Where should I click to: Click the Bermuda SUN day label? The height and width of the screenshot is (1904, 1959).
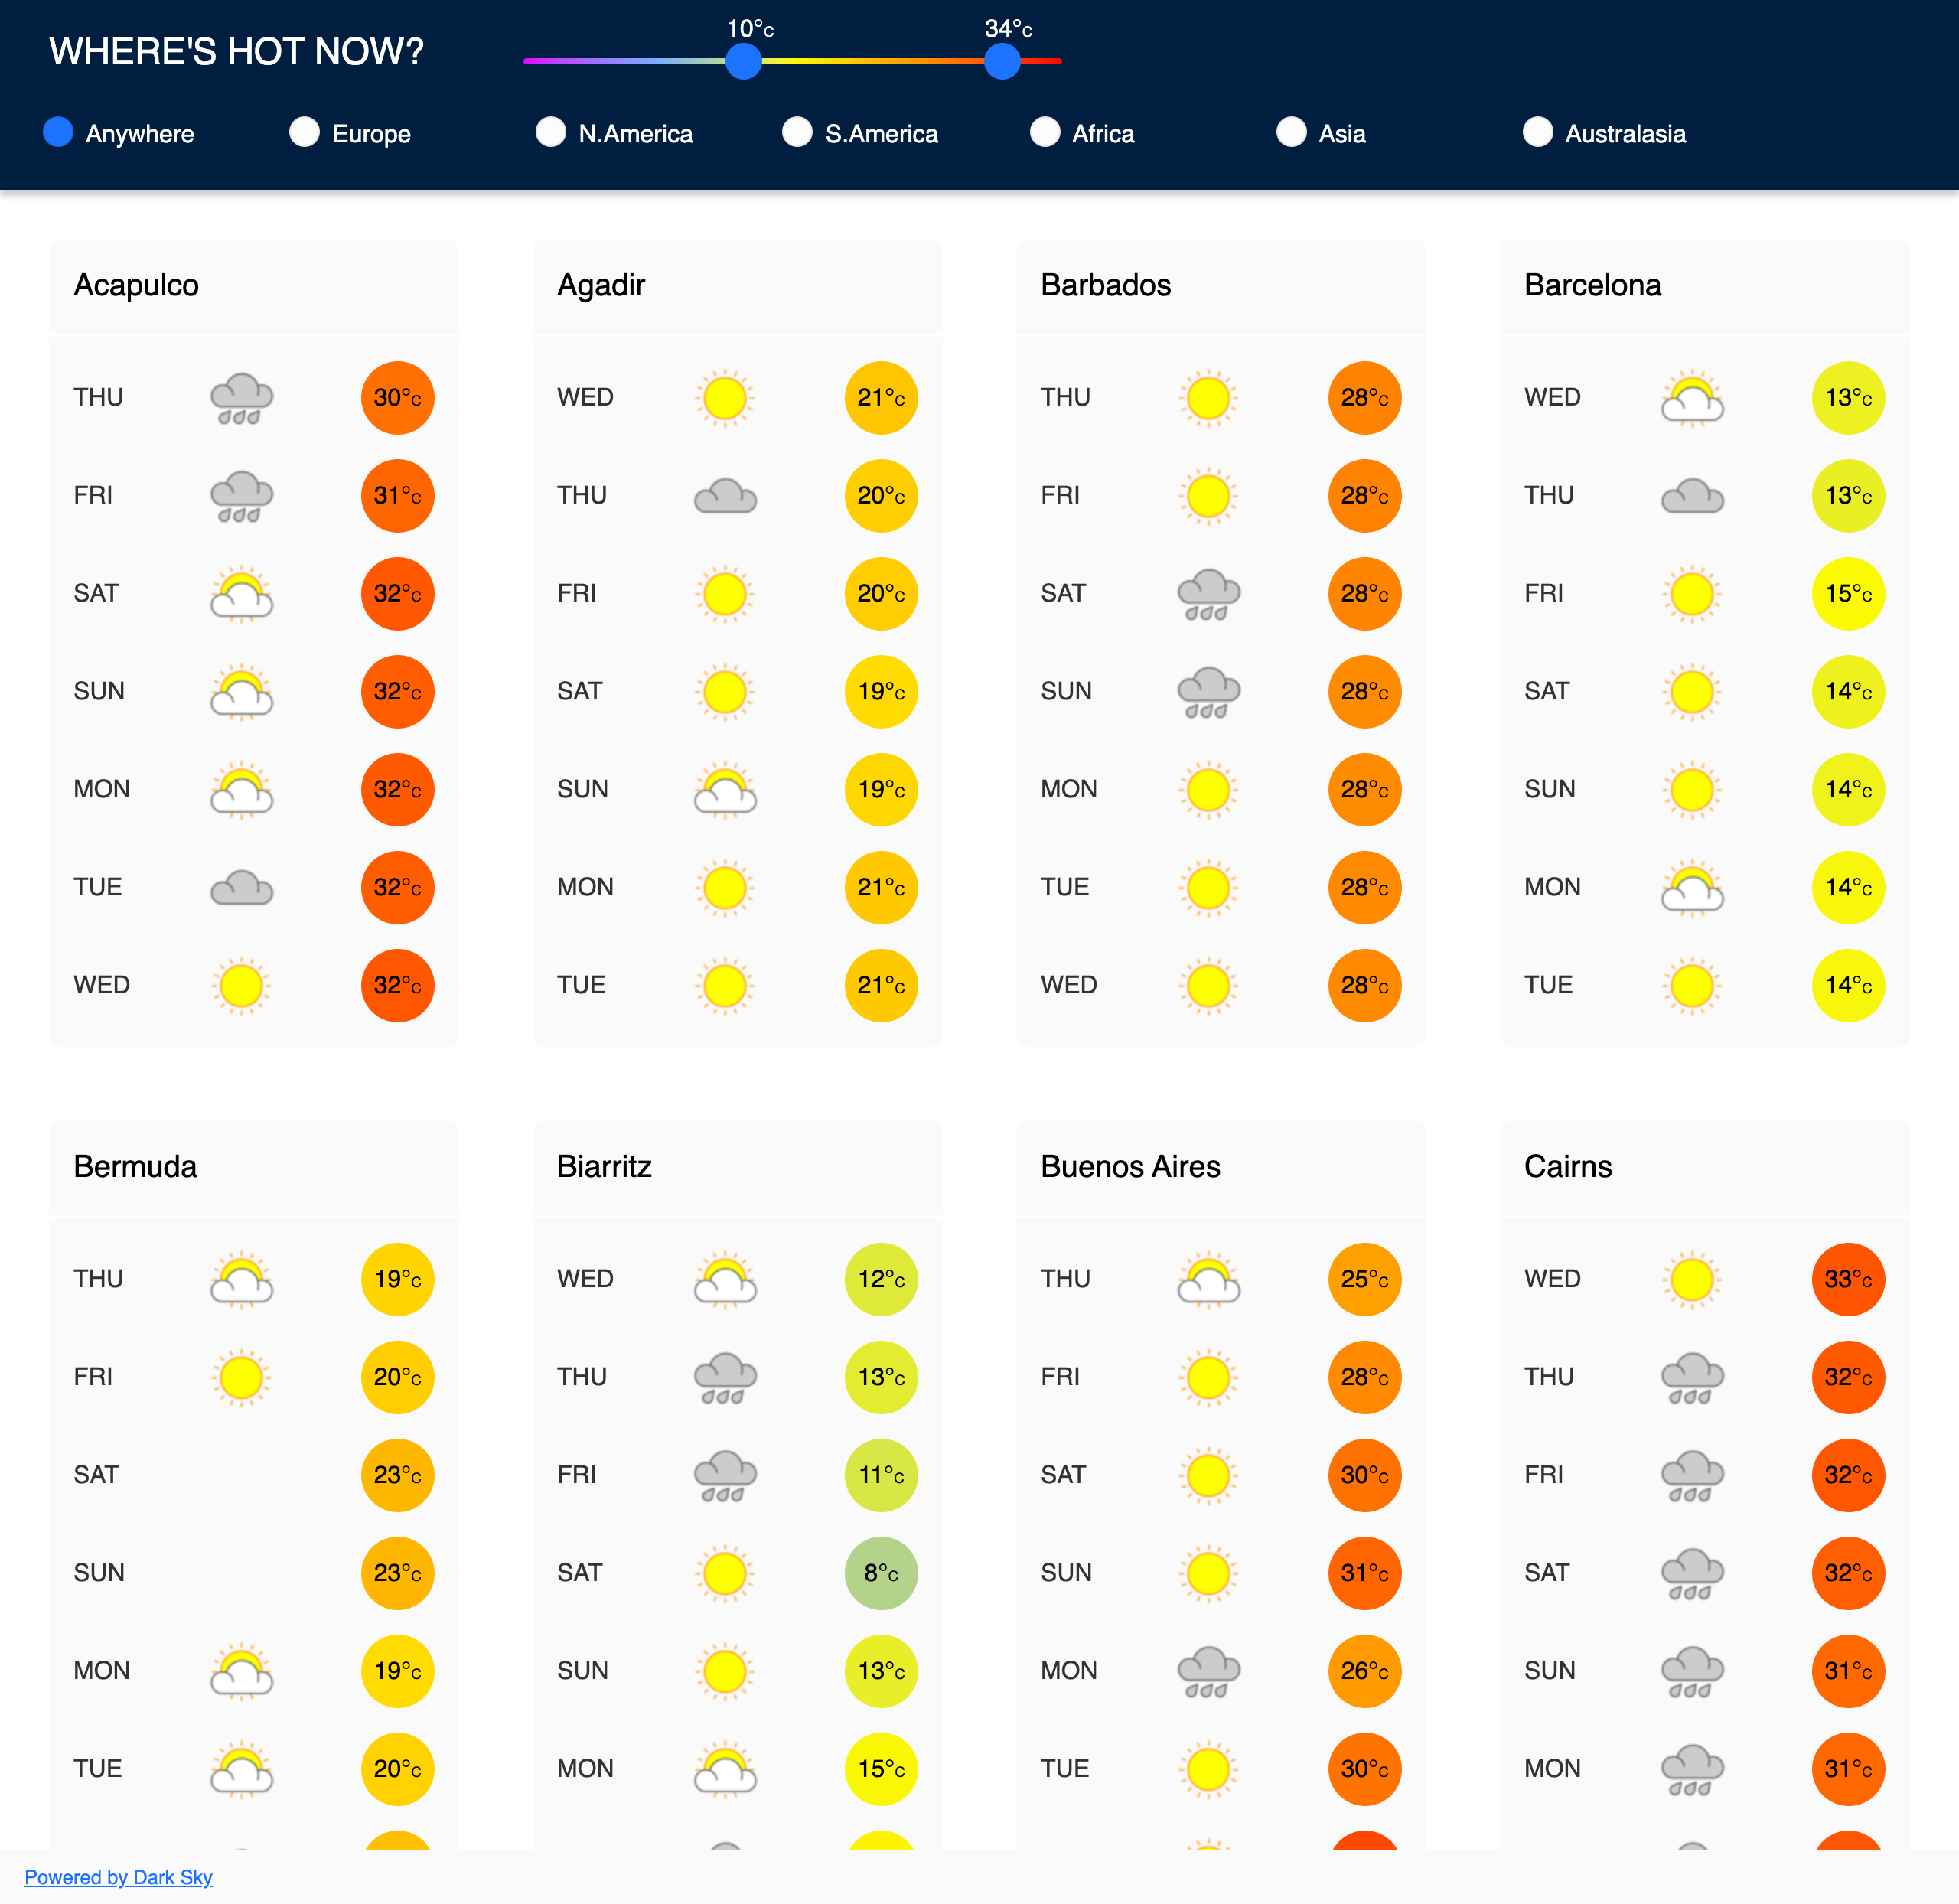coord(99,1573)
